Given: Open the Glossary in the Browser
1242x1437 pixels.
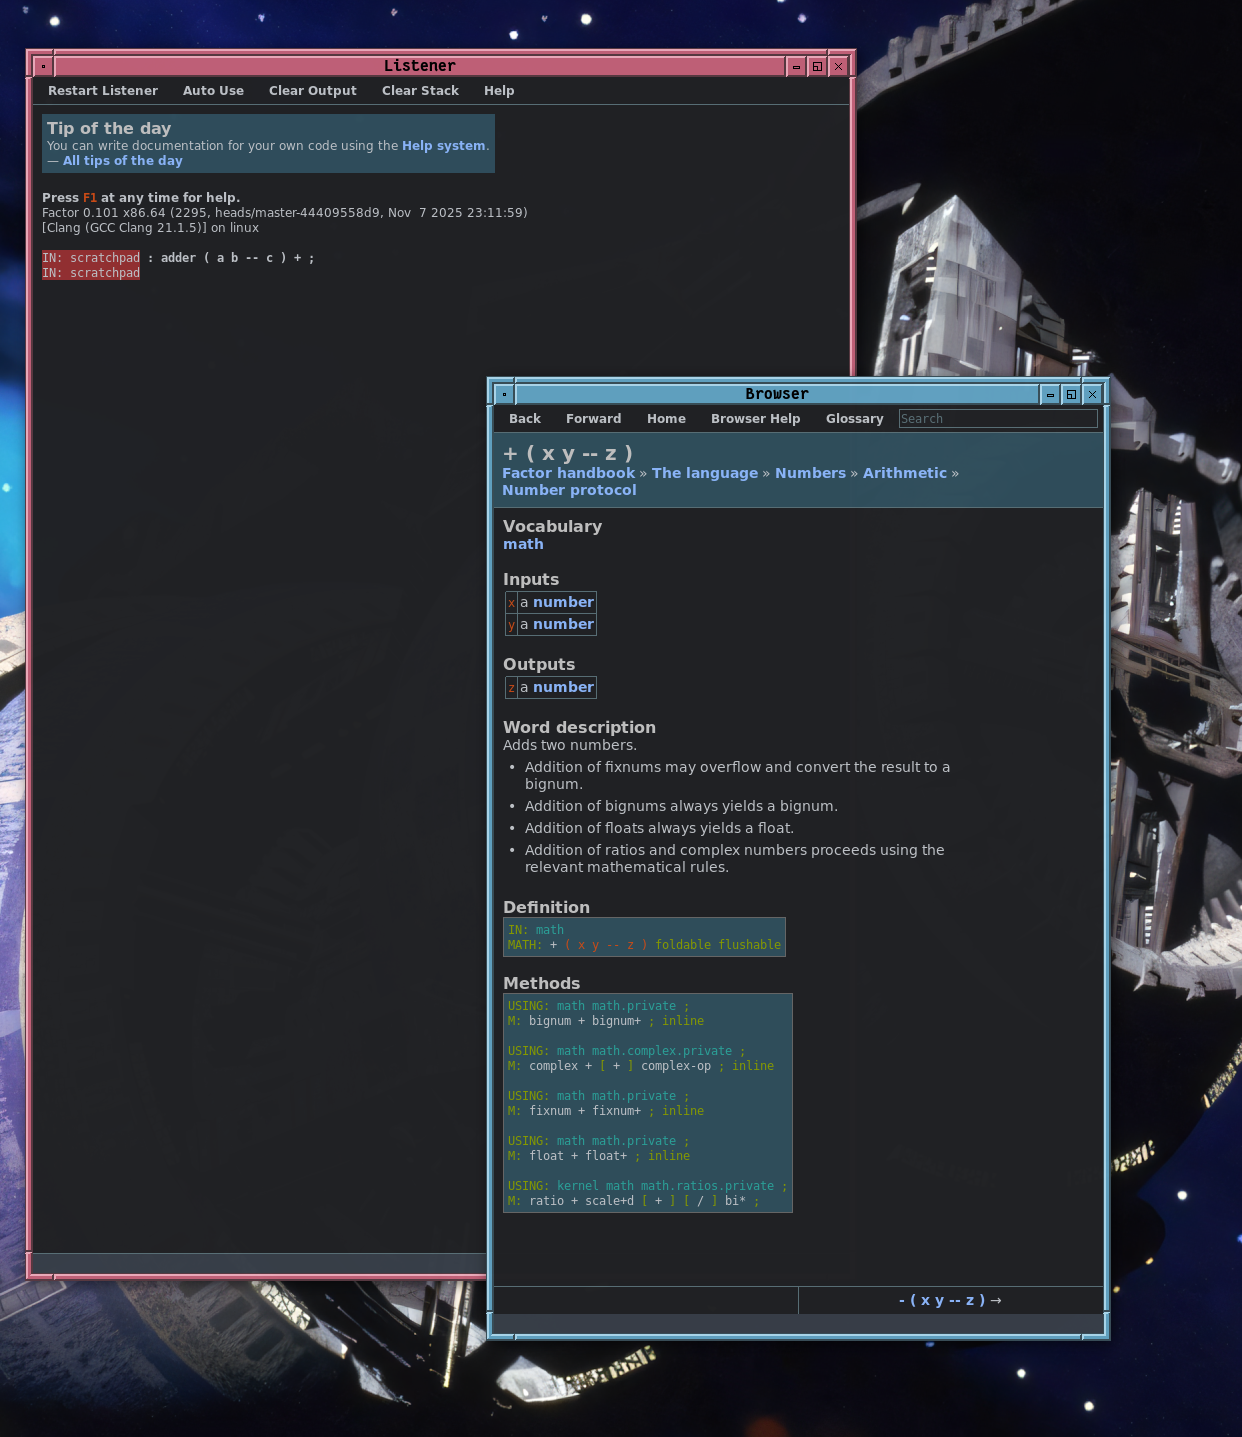Looking at the screenshot, I should click(854, 419).
